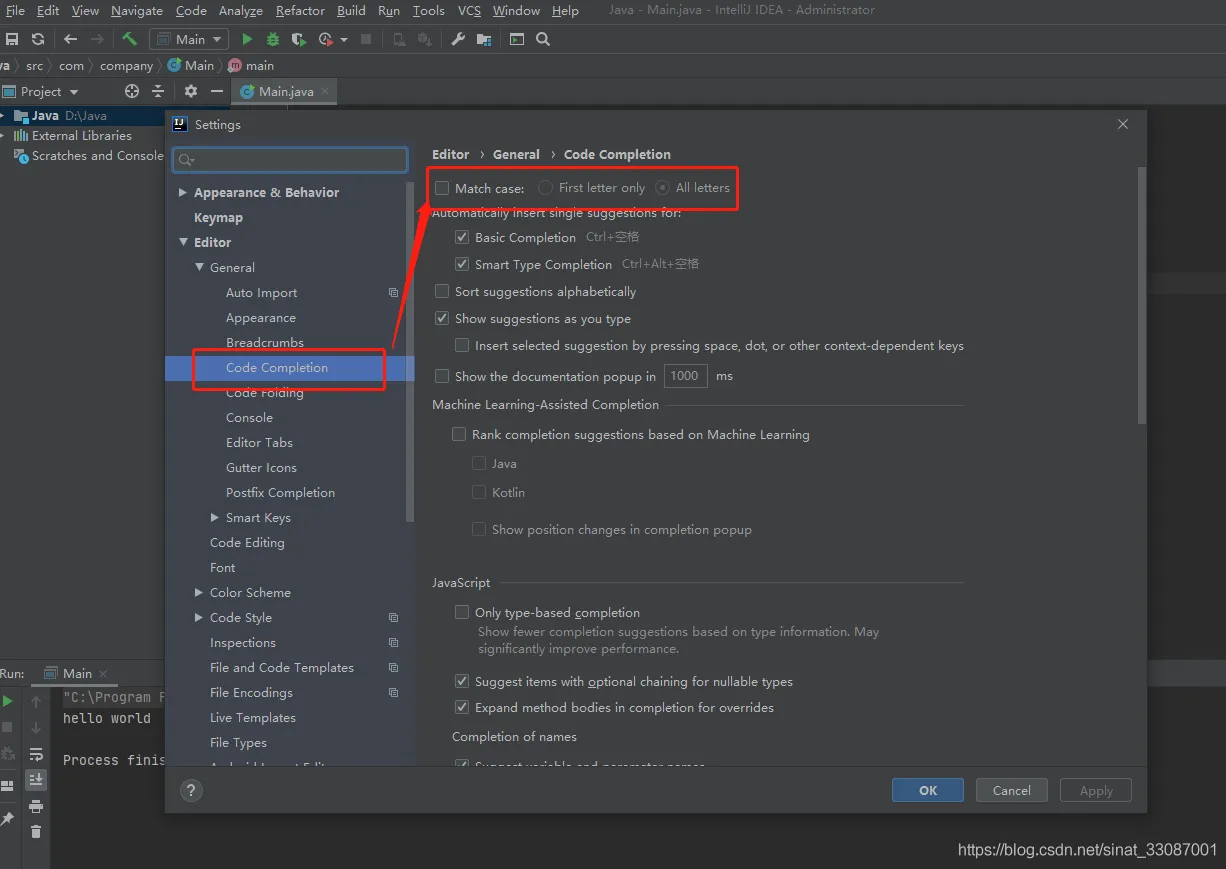This screenshot has height=869, width=1226.
Task: Click the Cancel button
Action: (x=1012, y=790)
